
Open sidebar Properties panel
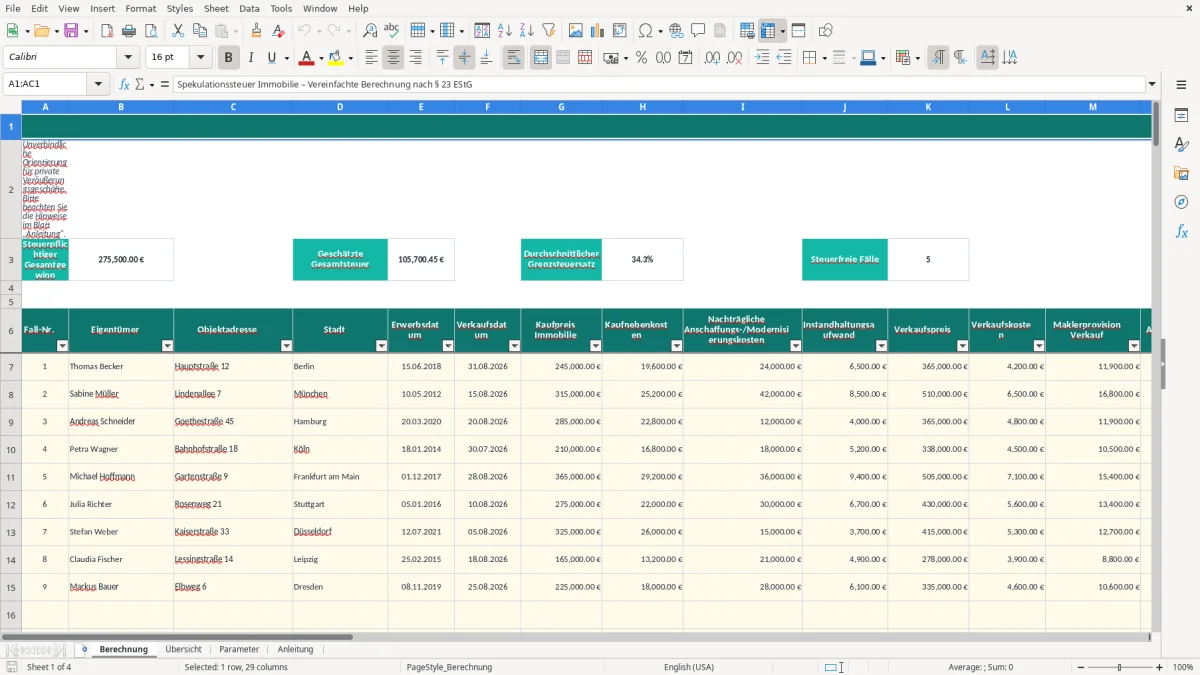point(1181,116)
